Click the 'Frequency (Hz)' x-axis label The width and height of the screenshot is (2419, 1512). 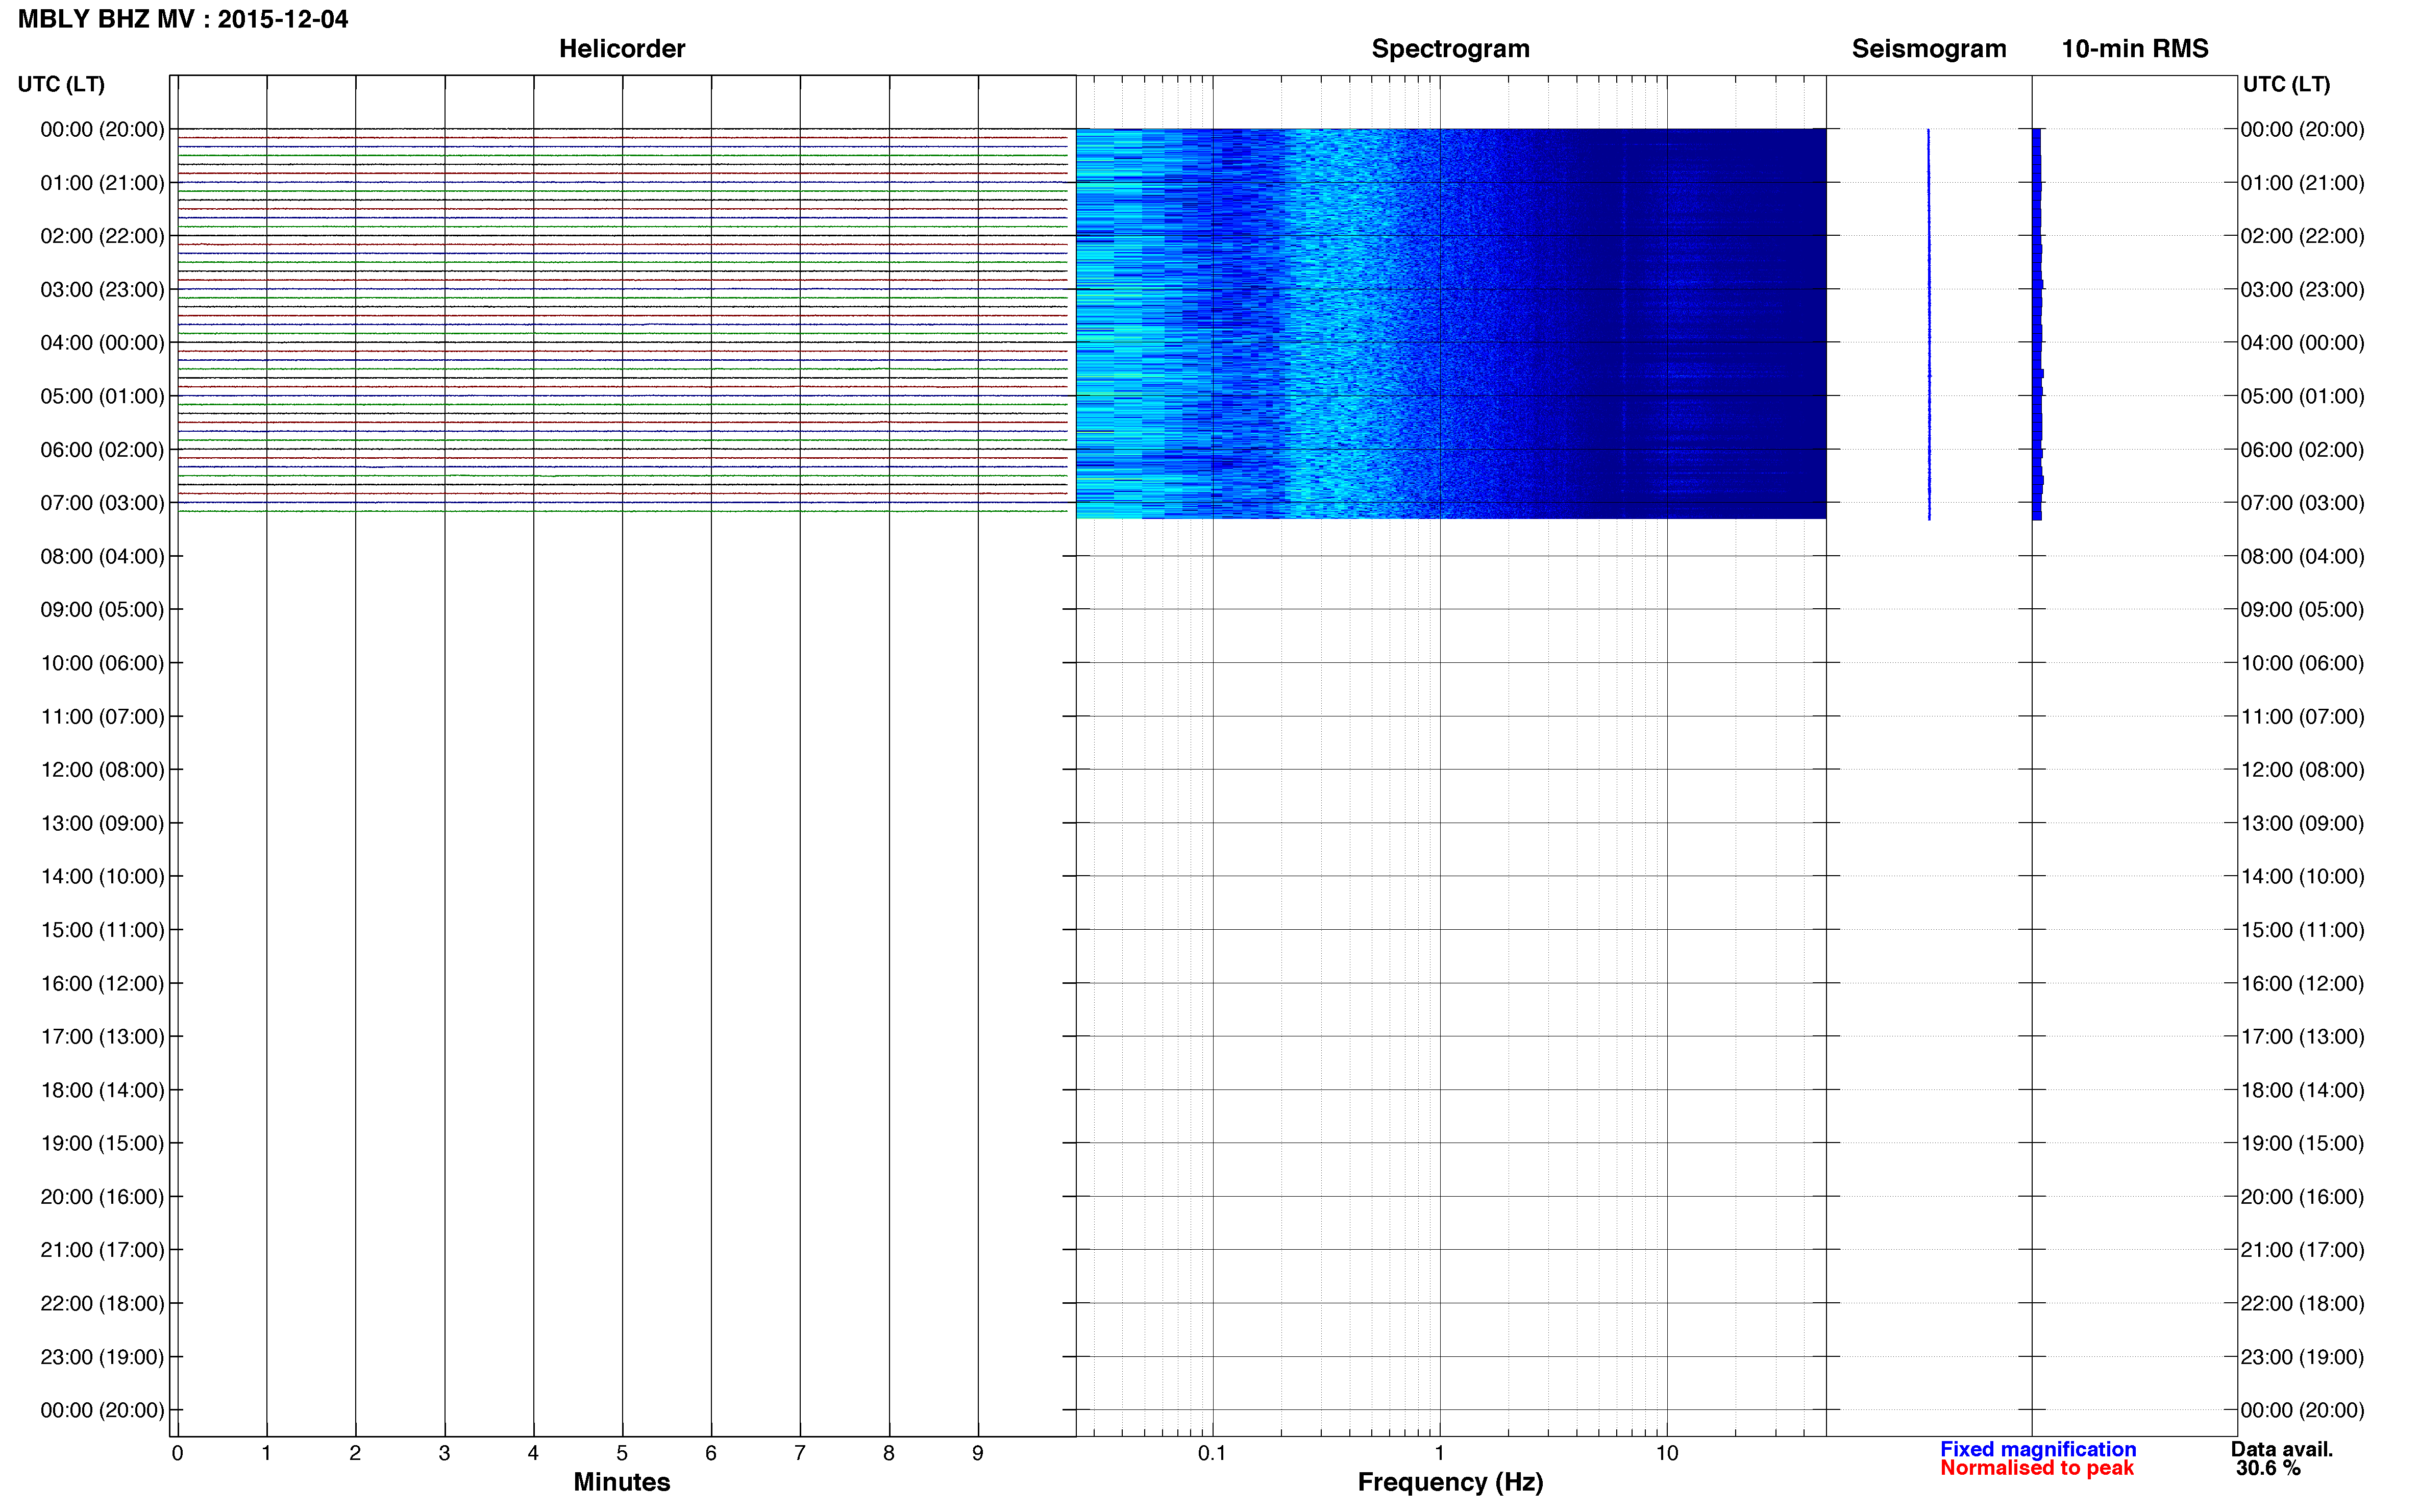click(1450, 1482)
